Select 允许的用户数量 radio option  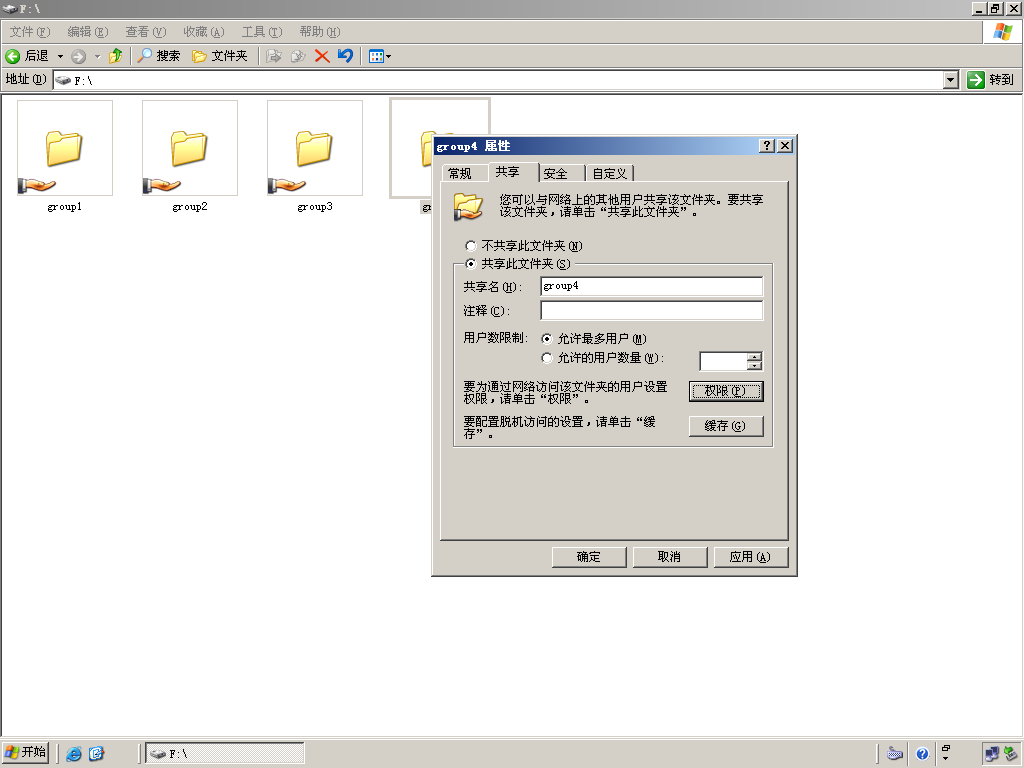(x=603, y=358)
